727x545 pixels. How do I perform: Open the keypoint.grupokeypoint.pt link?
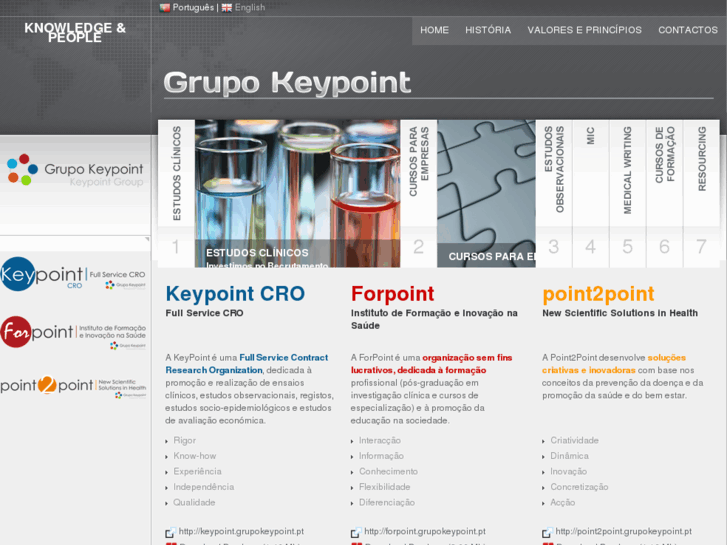pos(241,531)
